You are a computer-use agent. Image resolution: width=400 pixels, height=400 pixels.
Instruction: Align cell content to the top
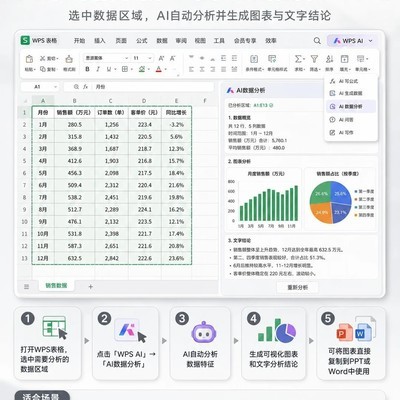(191, 58)
